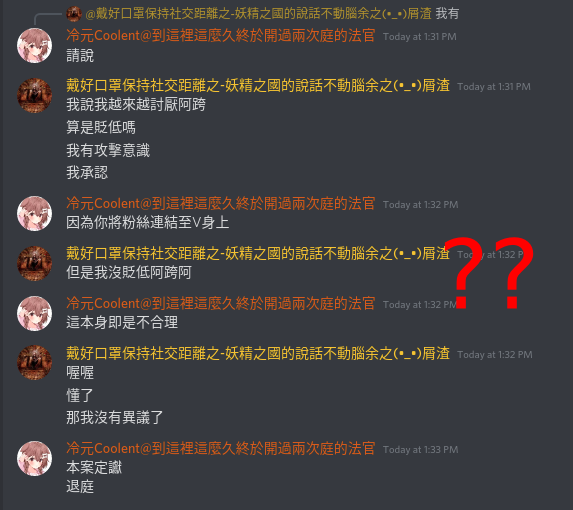
Task: Click the message text 那我沒有異議了
Action: point(115,417)
